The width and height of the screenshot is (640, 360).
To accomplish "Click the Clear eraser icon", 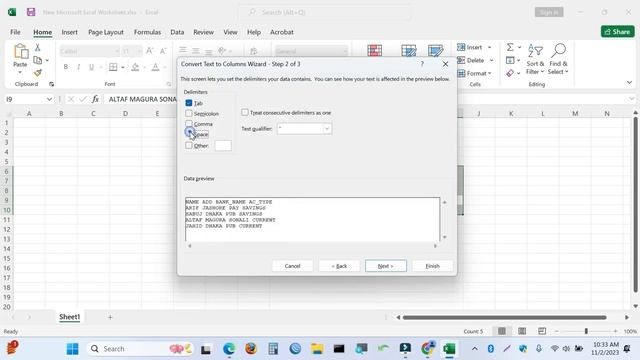I will tap(510, 73).
